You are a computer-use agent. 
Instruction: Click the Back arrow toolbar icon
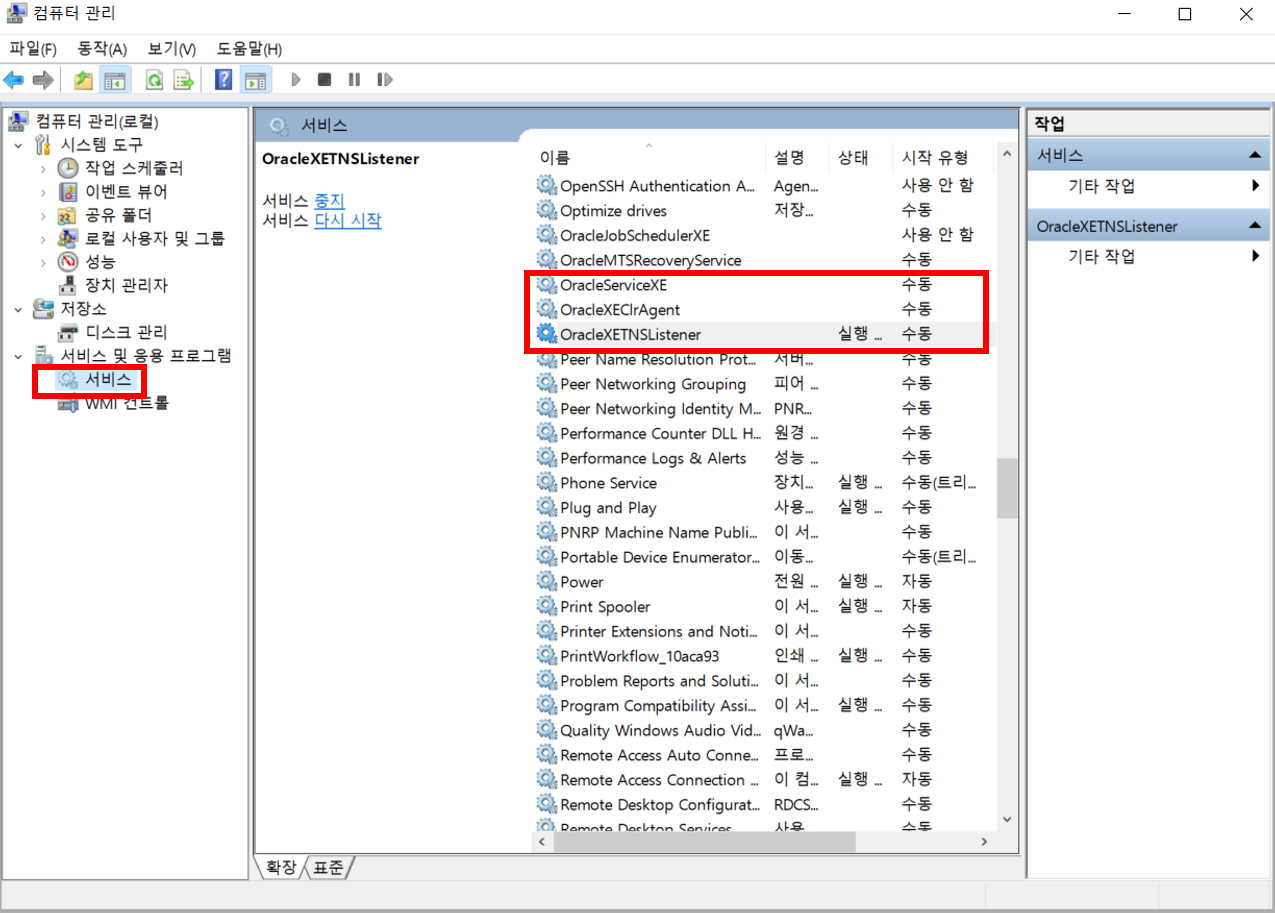14,79
